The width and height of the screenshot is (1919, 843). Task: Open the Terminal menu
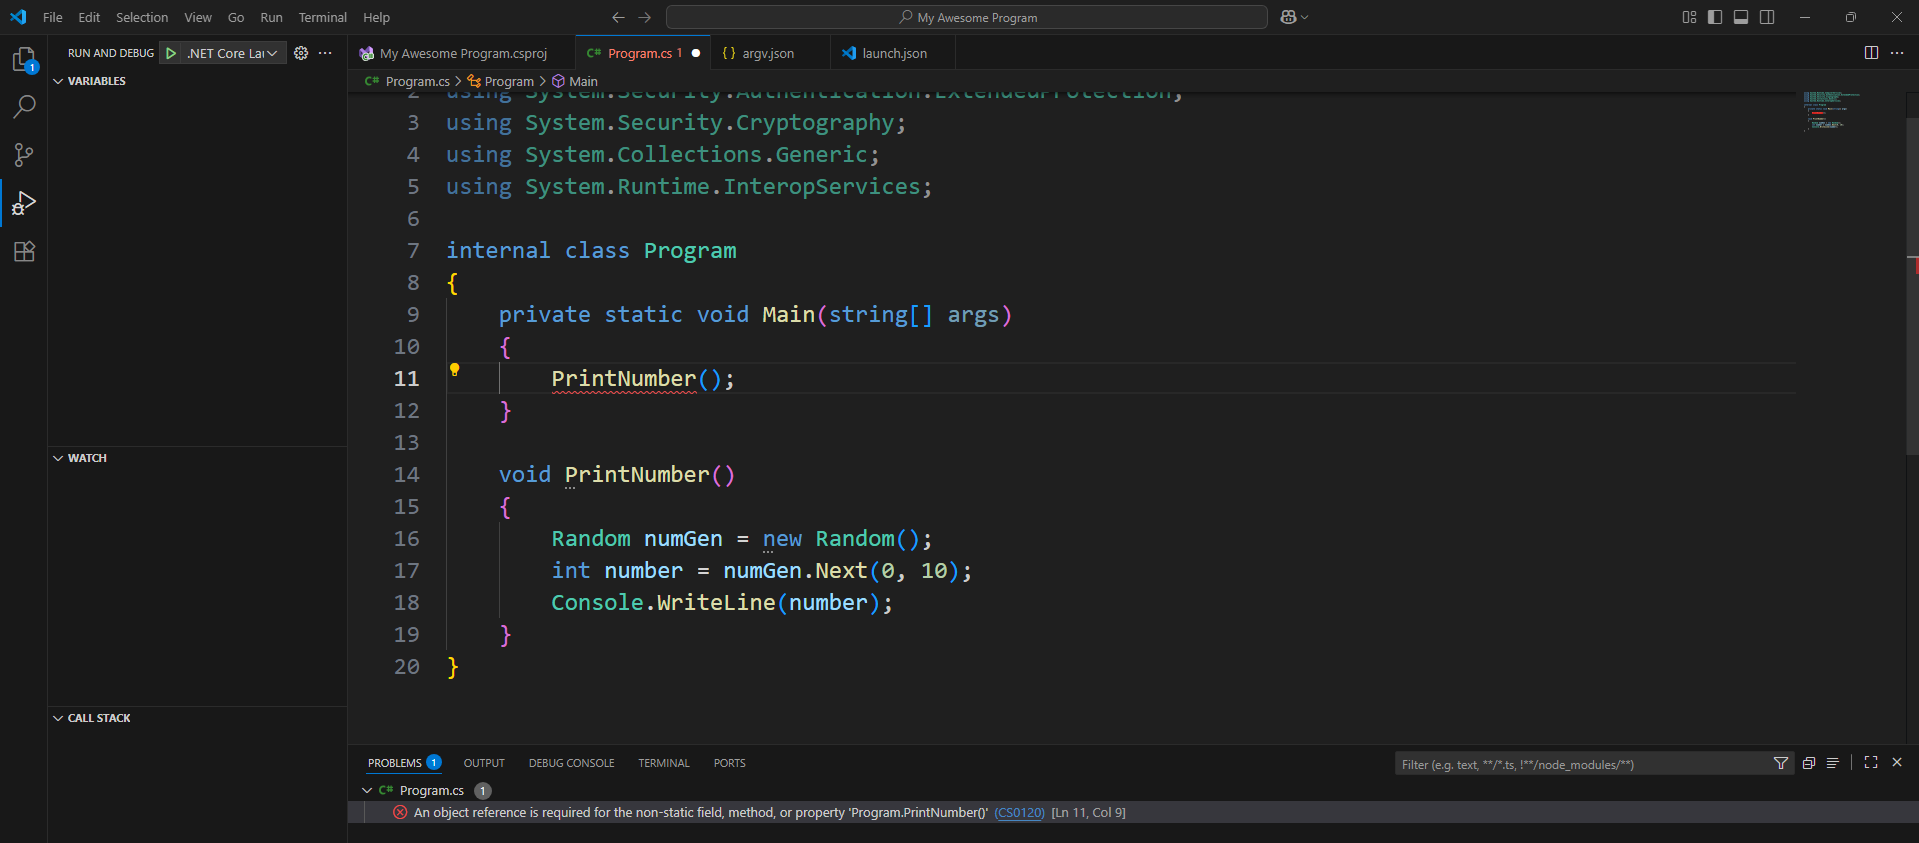click(x=323, y=17)
